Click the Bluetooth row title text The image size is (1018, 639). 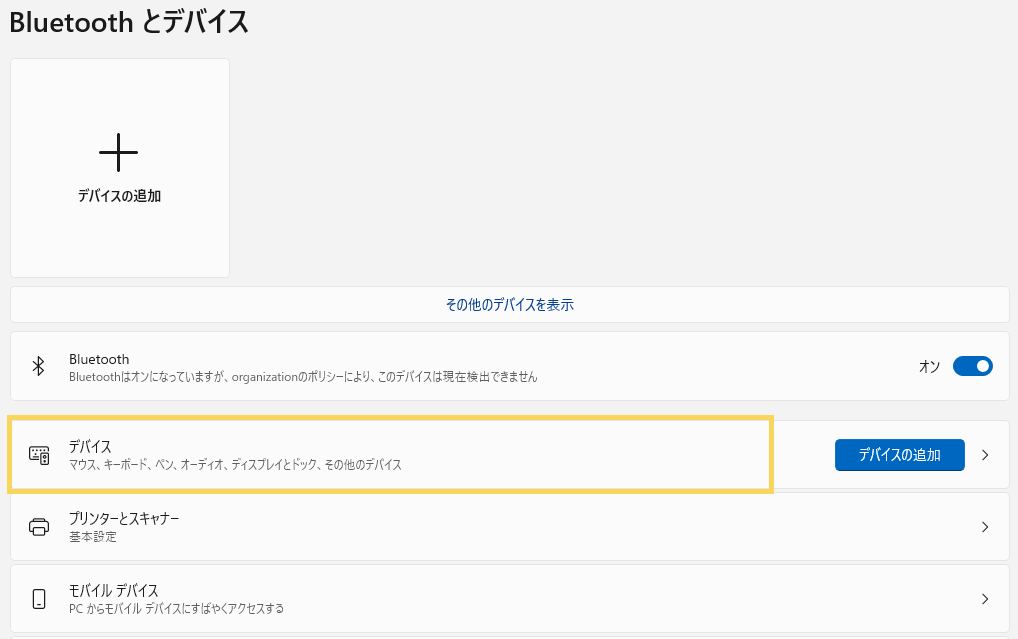(x=99, y=359)
